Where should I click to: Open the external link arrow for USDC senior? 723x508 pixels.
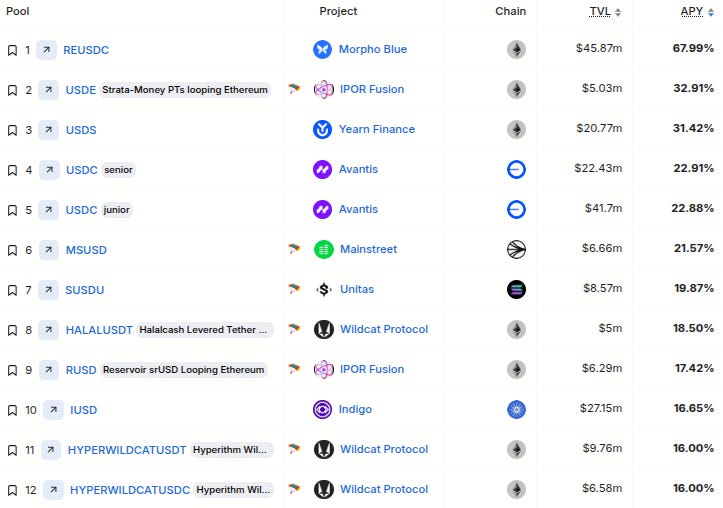[49, 170]
